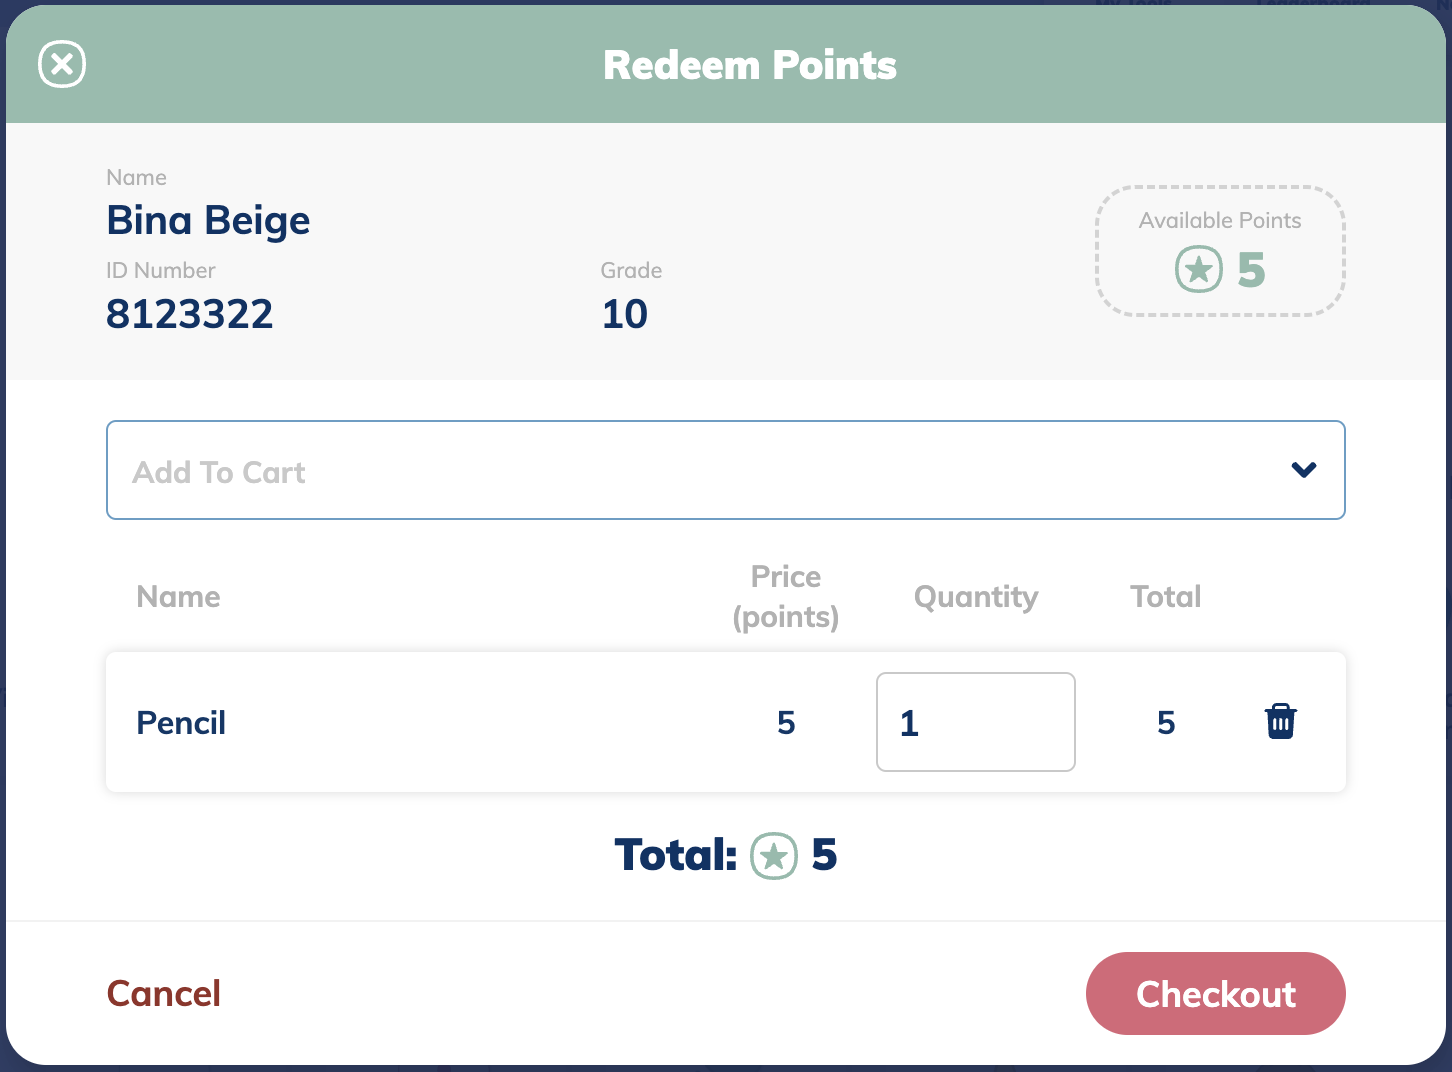The height and width of the screenshot is (1072, 1452).
Task: Click the ID Number 8123322
Action: point(190,313)
